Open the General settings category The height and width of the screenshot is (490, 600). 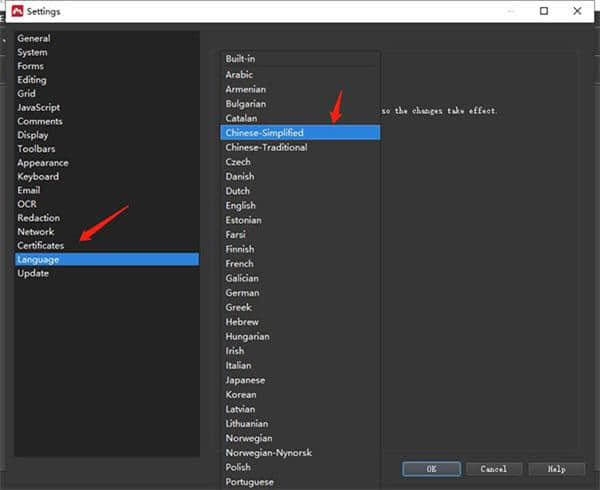coord(33,38)
